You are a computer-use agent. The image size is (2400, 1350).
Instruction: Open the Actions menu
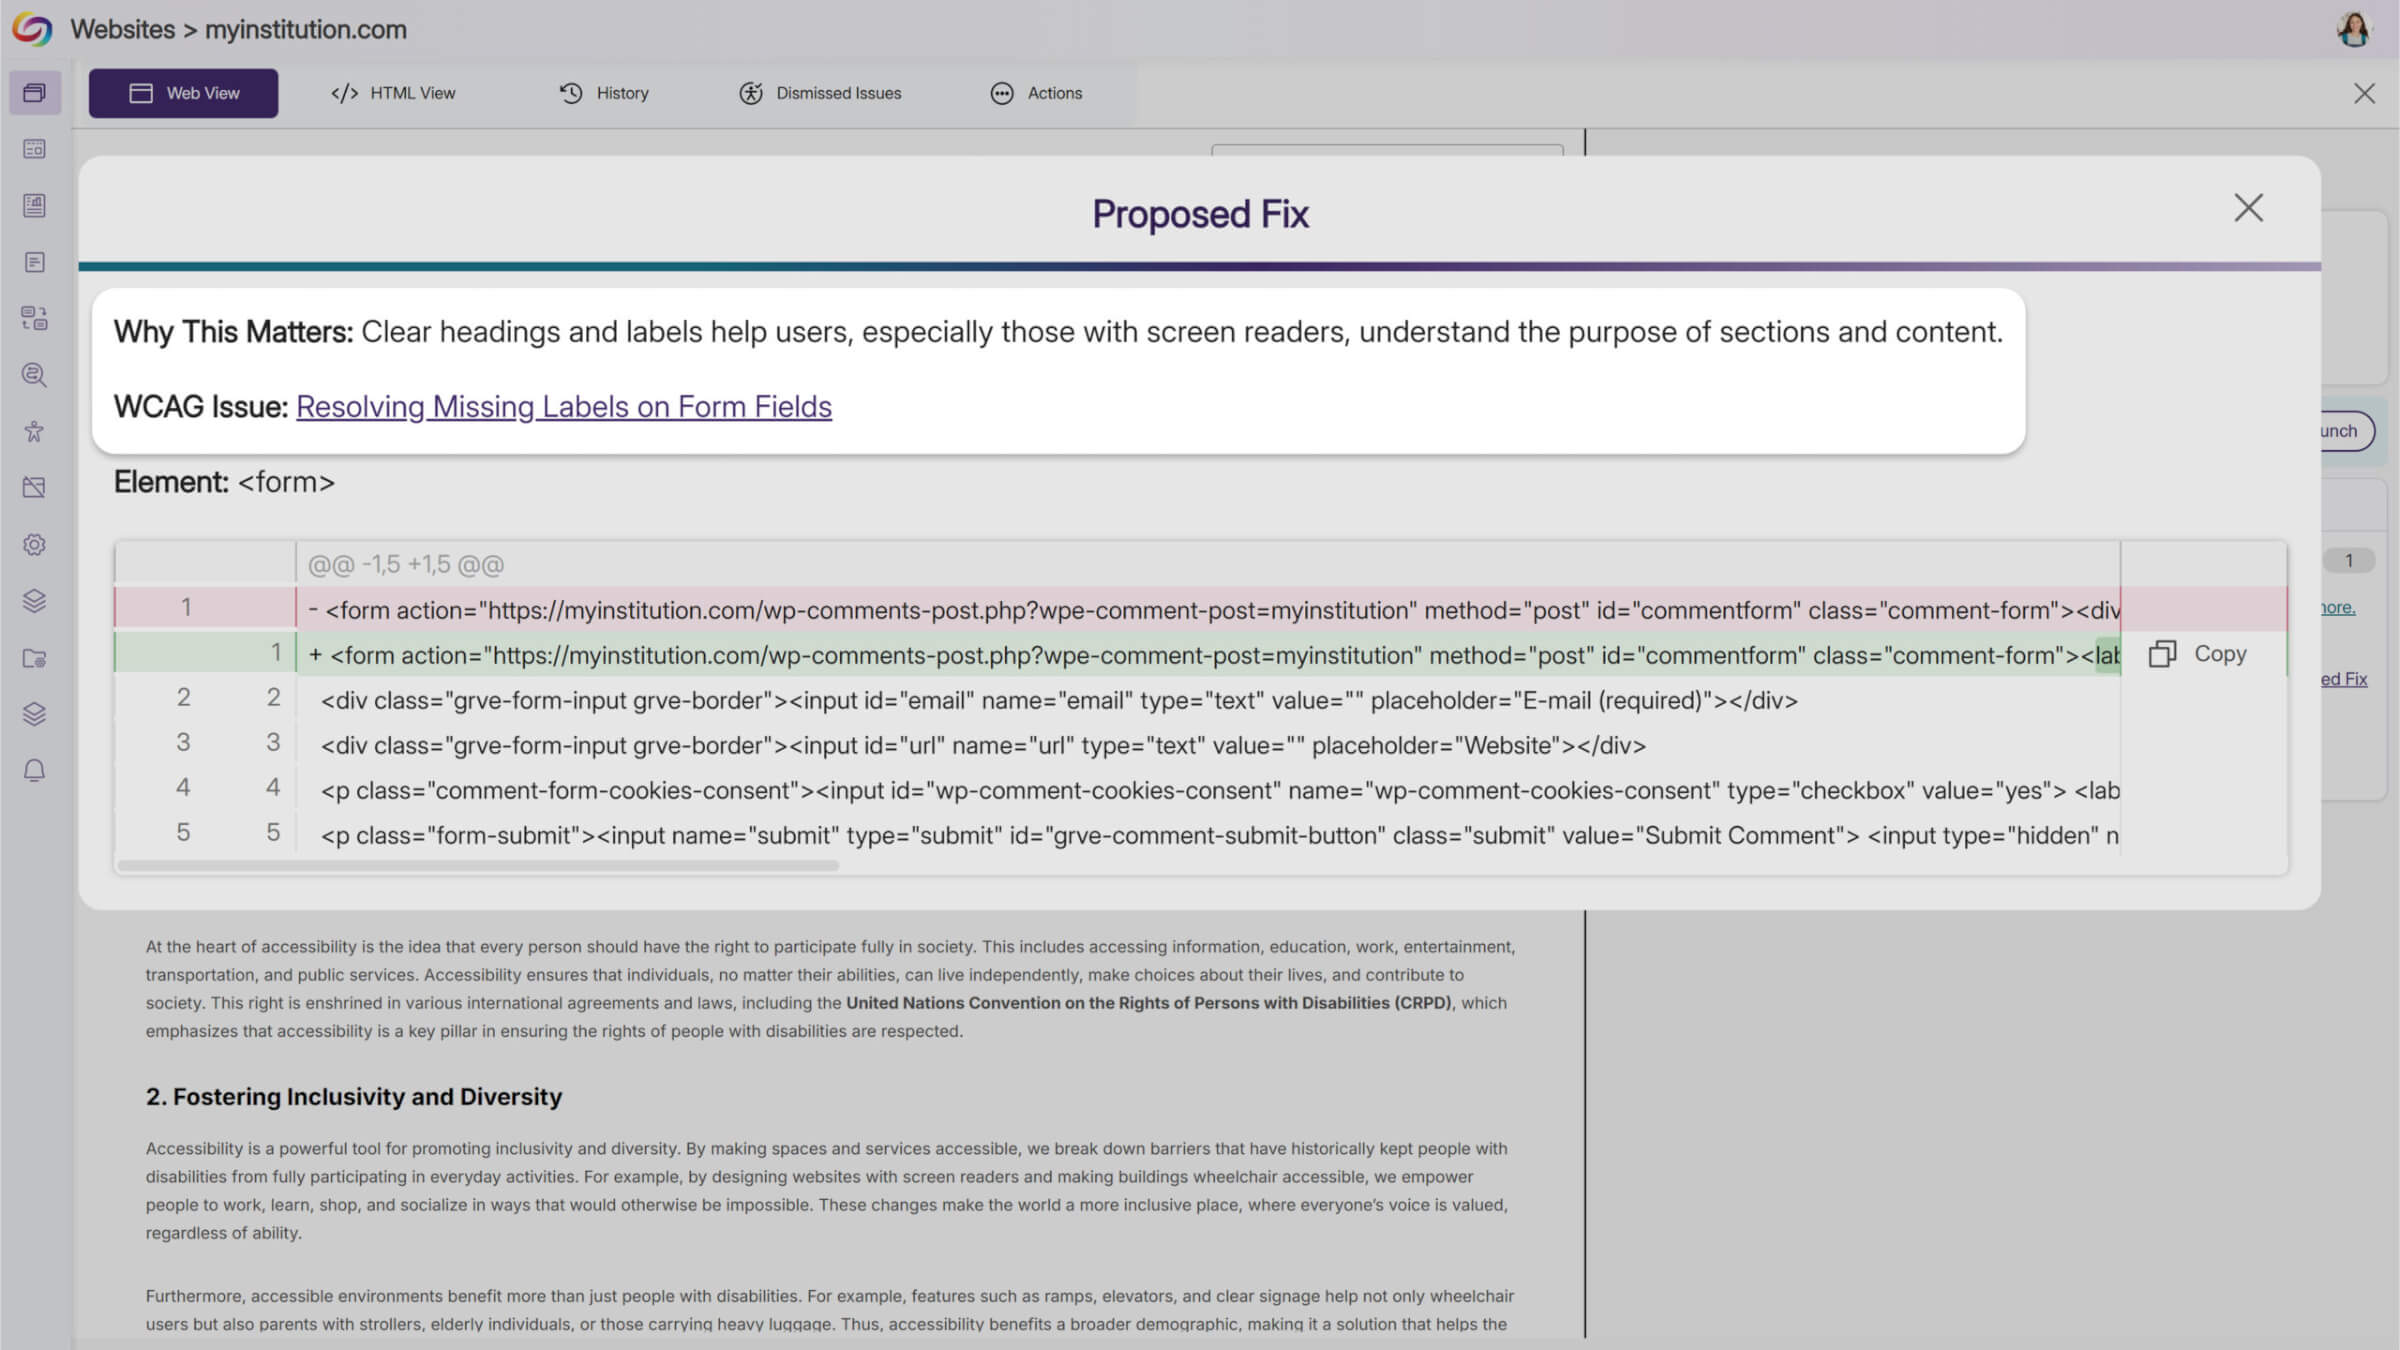point(1036,93)
